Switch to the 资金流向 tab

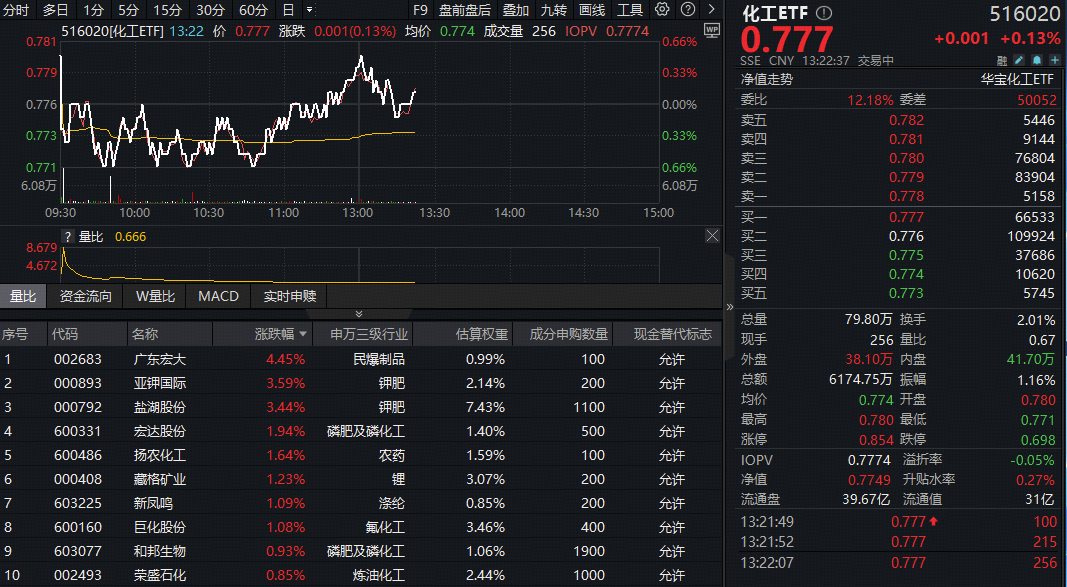pyautogui.click(x=86, y=296)
